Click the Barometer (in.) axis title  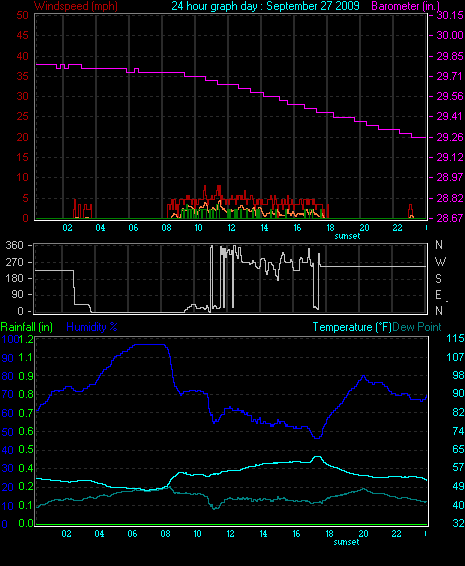[x=406, y=6]
